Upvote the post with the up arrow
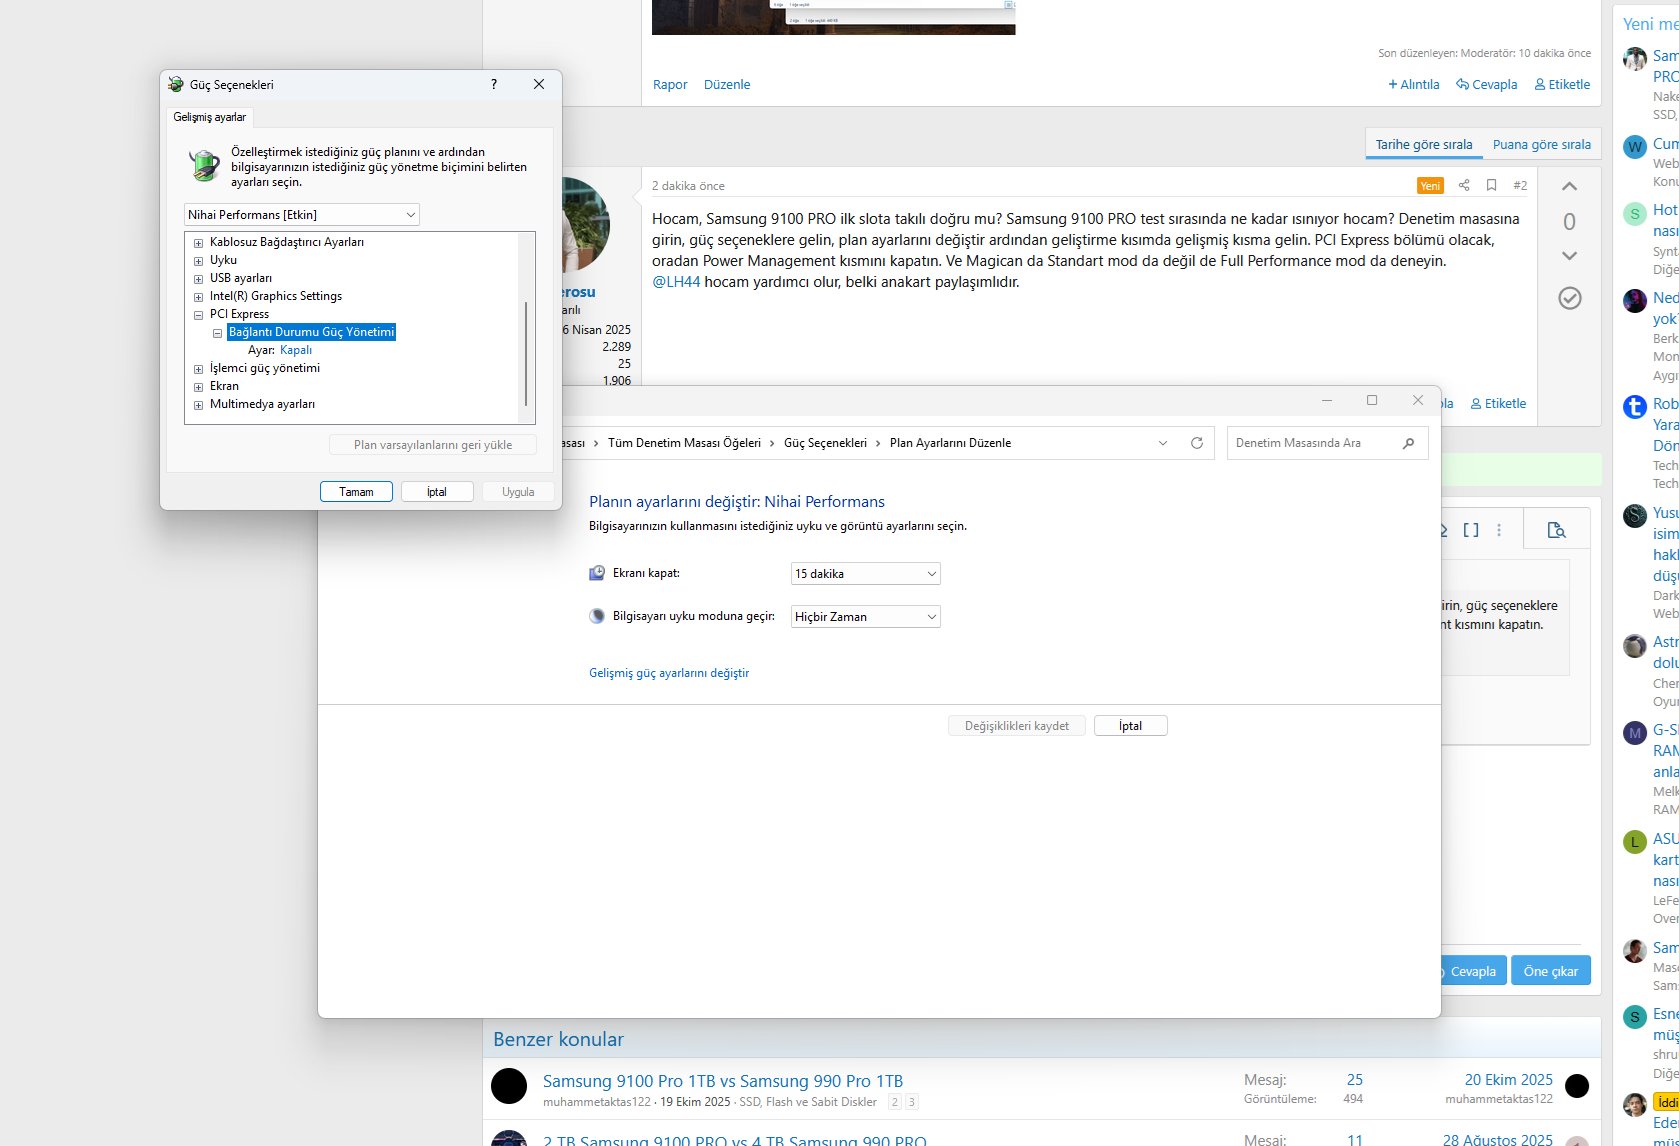1679x1146 pixels. (x=1569, y=186)
